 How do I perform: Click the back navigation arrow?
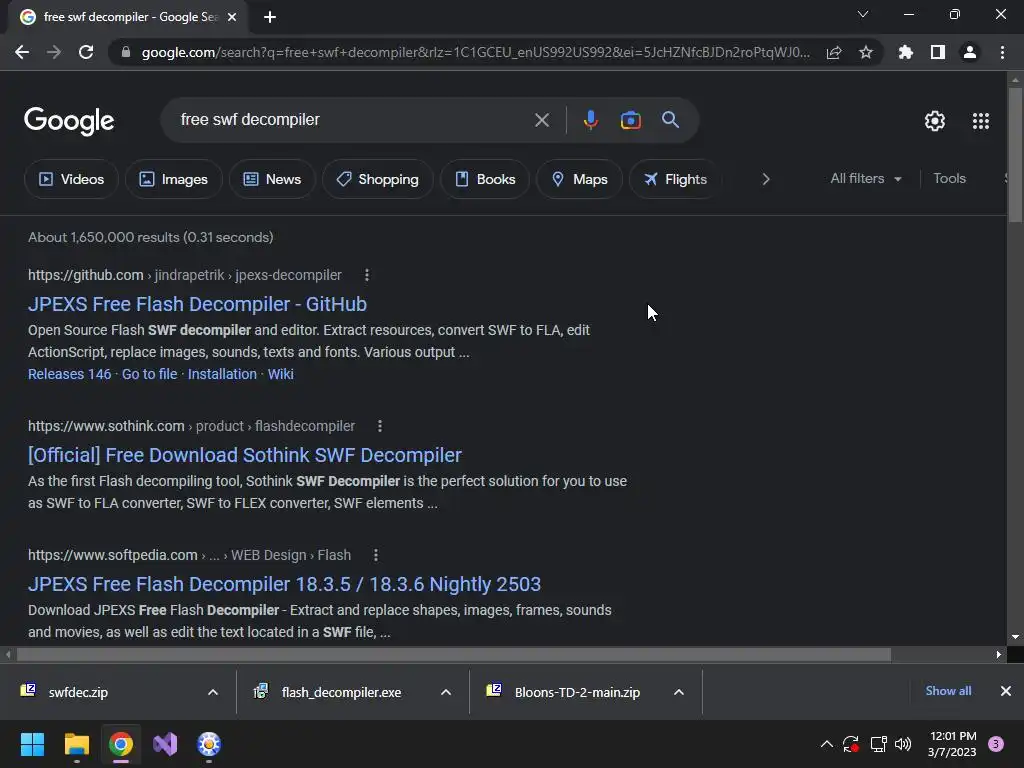click(x=22, y=52)
